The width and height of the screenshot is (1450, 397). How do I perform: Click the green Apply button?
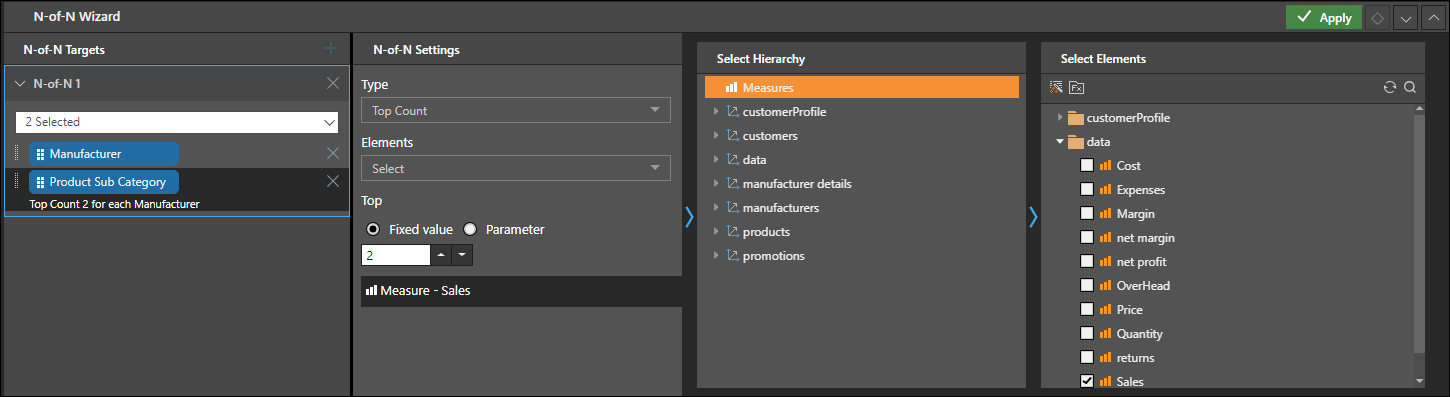pyautogui.click(x=1323, y=17)
